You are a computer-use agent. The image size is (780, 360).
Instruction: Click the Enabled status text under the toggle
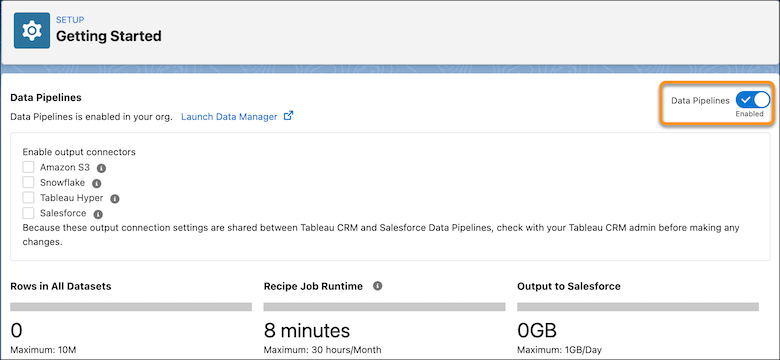[750, 114]
